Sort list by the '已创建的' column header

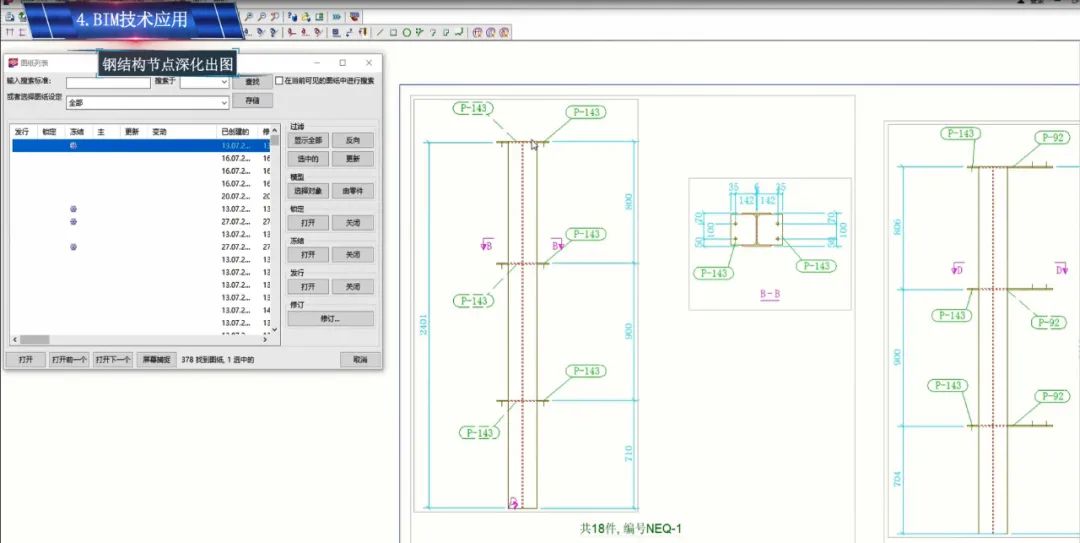[x=235, y=131]
